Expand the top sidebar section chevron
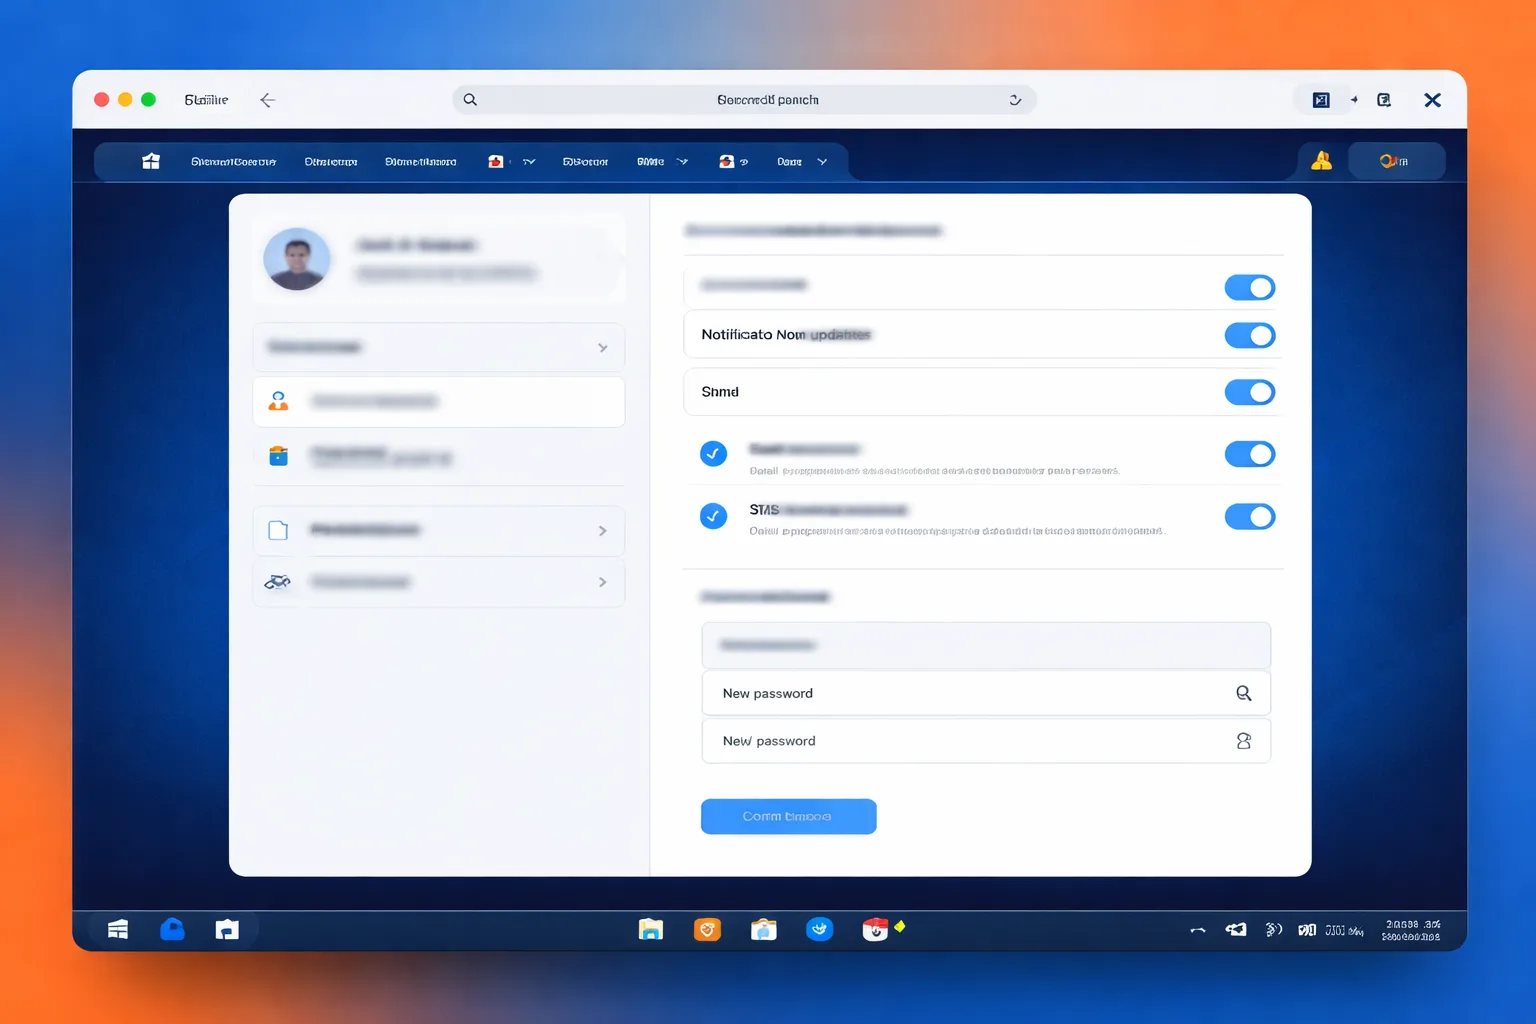 tap(602, 348)
